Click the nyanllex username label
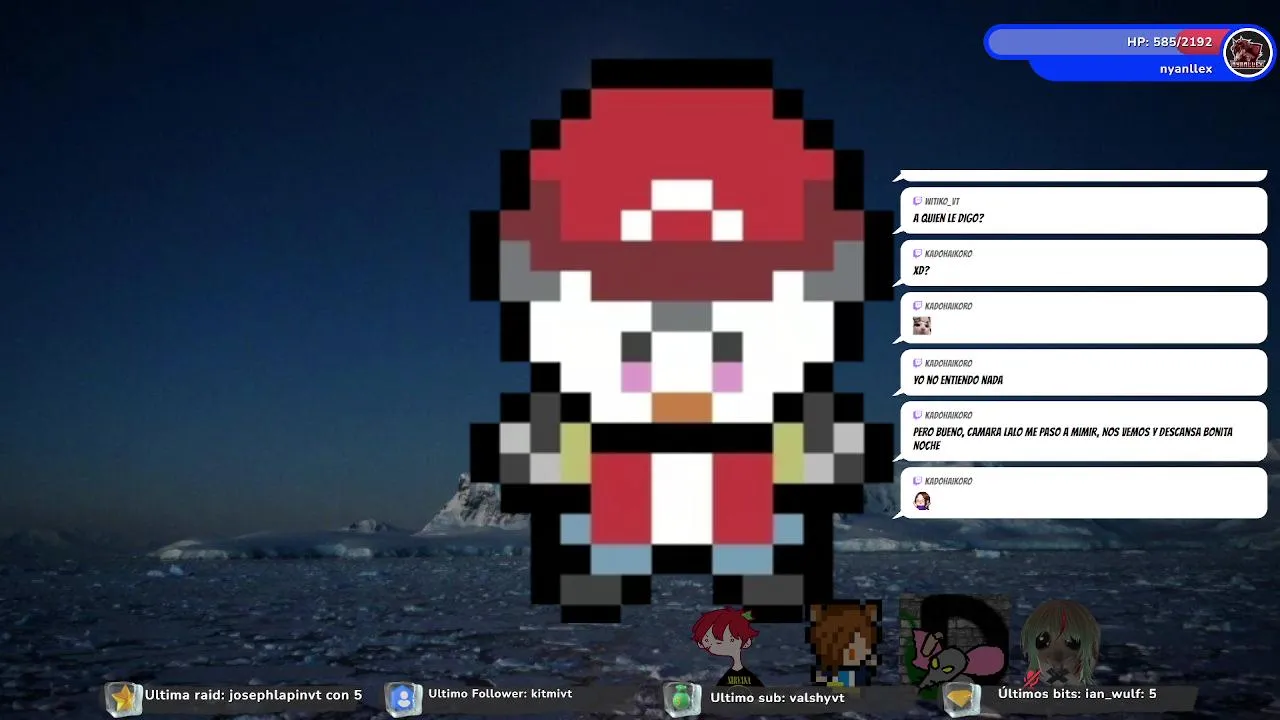 (1186, 69)
